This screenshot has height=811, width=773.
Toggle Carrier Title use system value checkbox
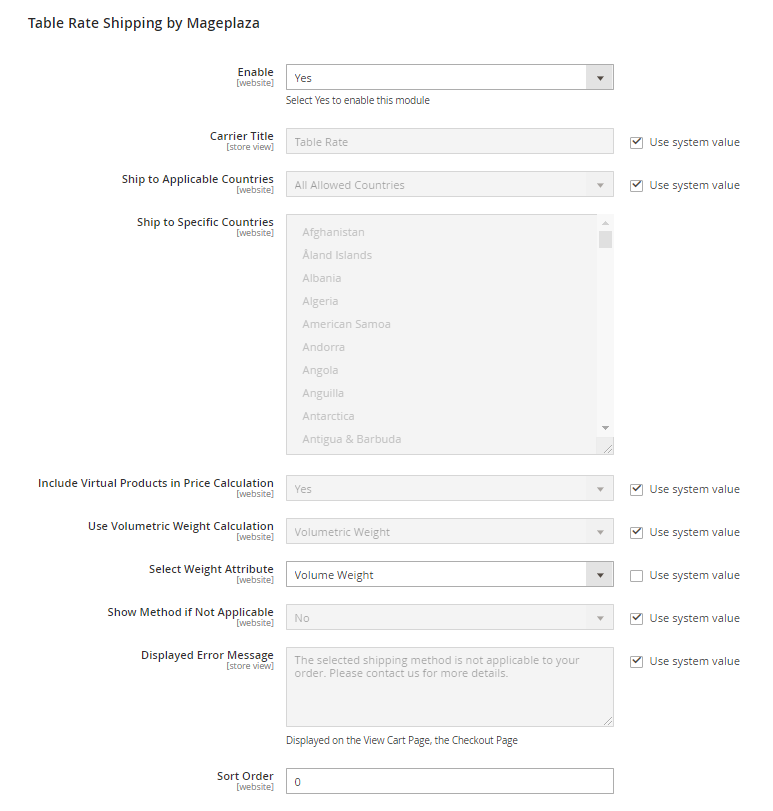pyautogui.click(x=637, y=142)
